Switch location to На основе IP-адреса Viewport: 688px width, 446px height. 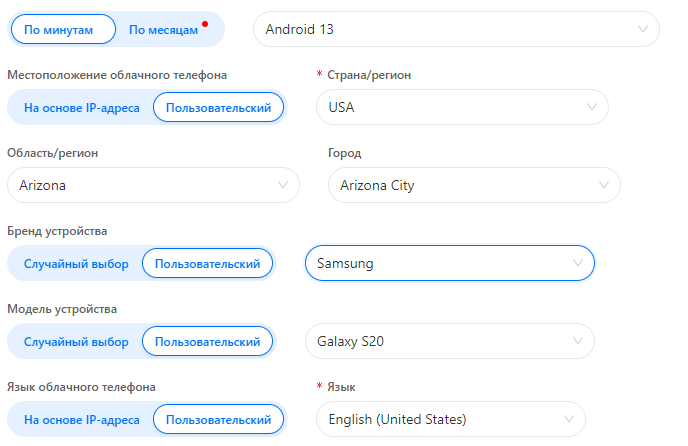click(x=82, y=108)
